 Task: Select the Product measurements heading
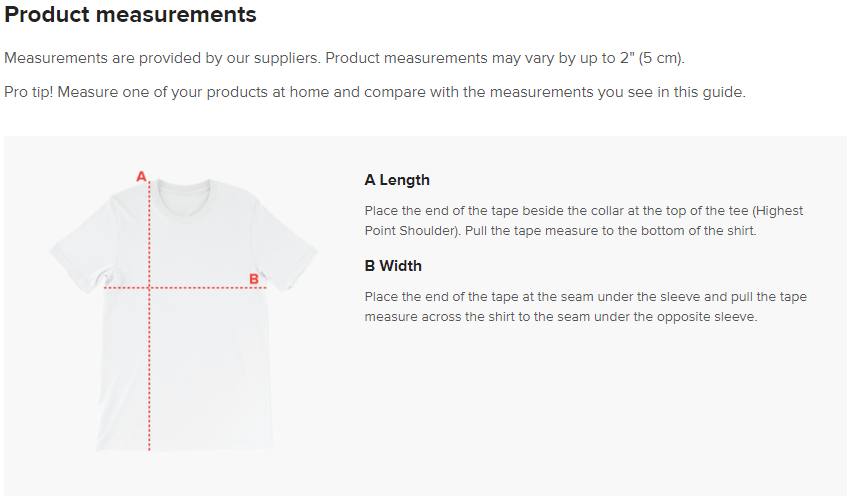[x=131, y=15]
